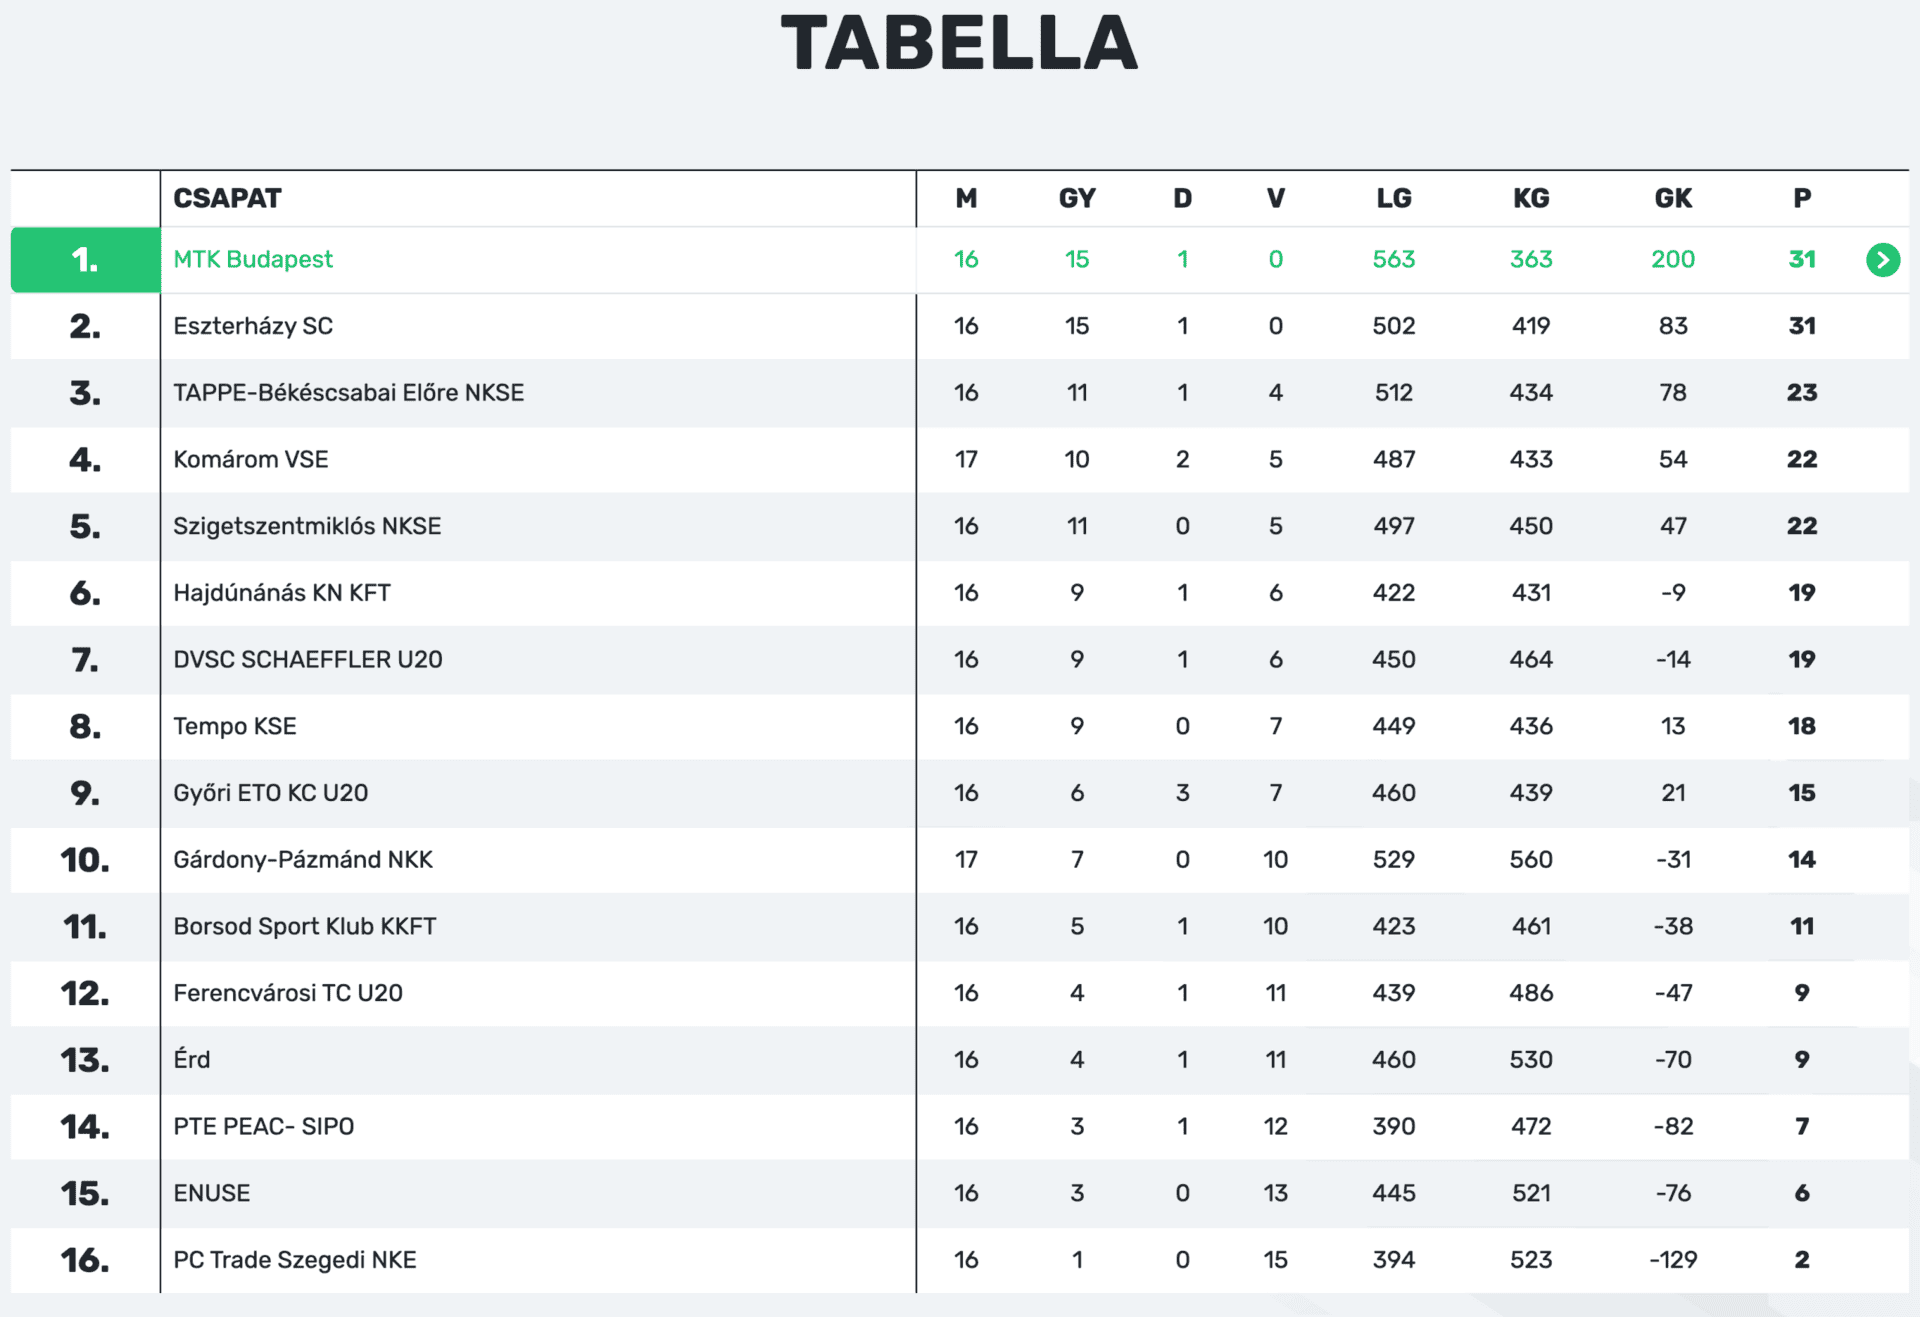
Task: Open DVSC SCHAEFFLER U20 team entry
Action: (x=308, y=660)
